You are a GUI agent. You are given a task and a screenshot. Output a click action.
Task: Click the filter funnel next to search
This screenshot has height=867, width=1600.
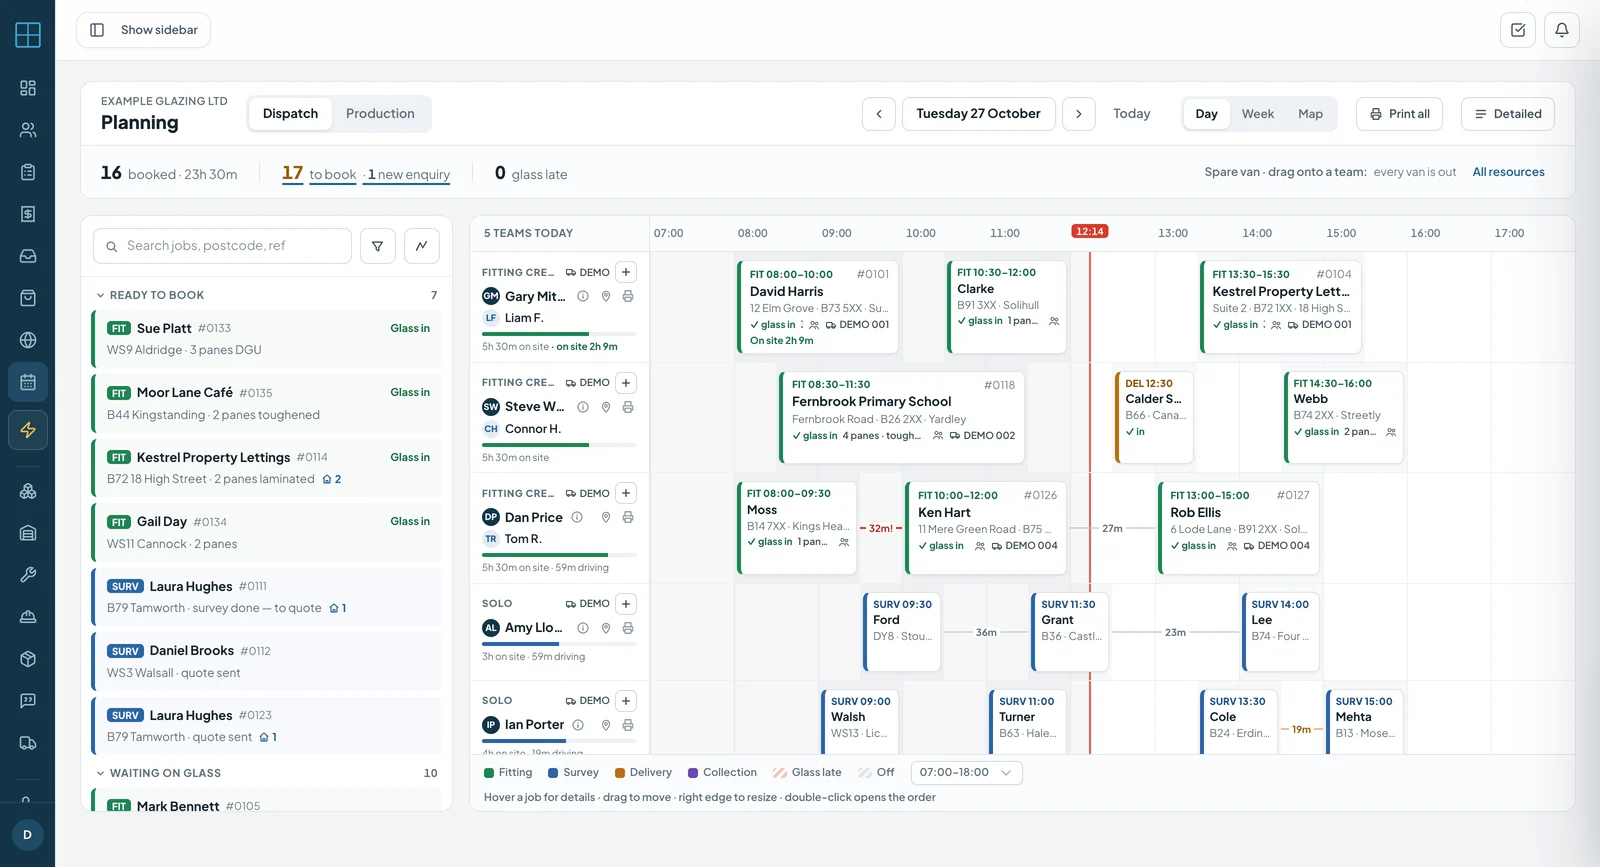pyautogui.click(x=378, y=246)
